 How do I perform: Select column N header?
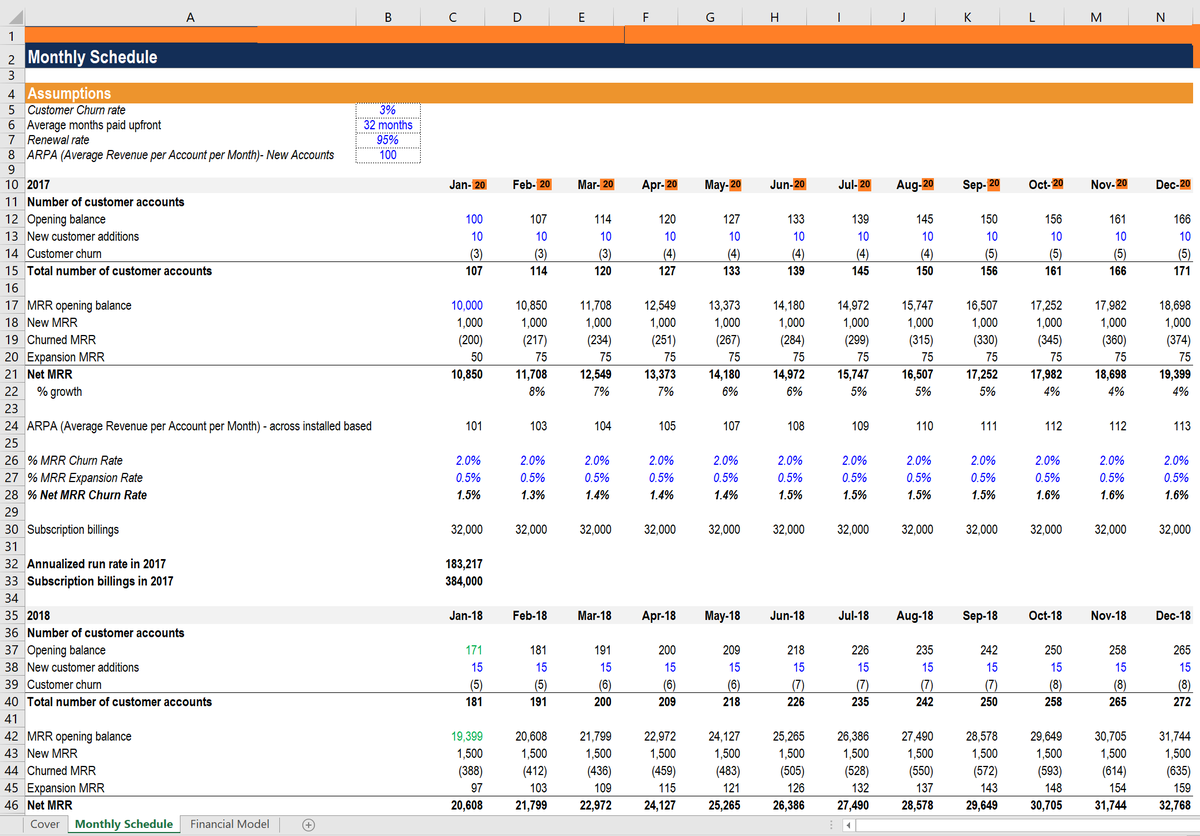pos(1160,16)
